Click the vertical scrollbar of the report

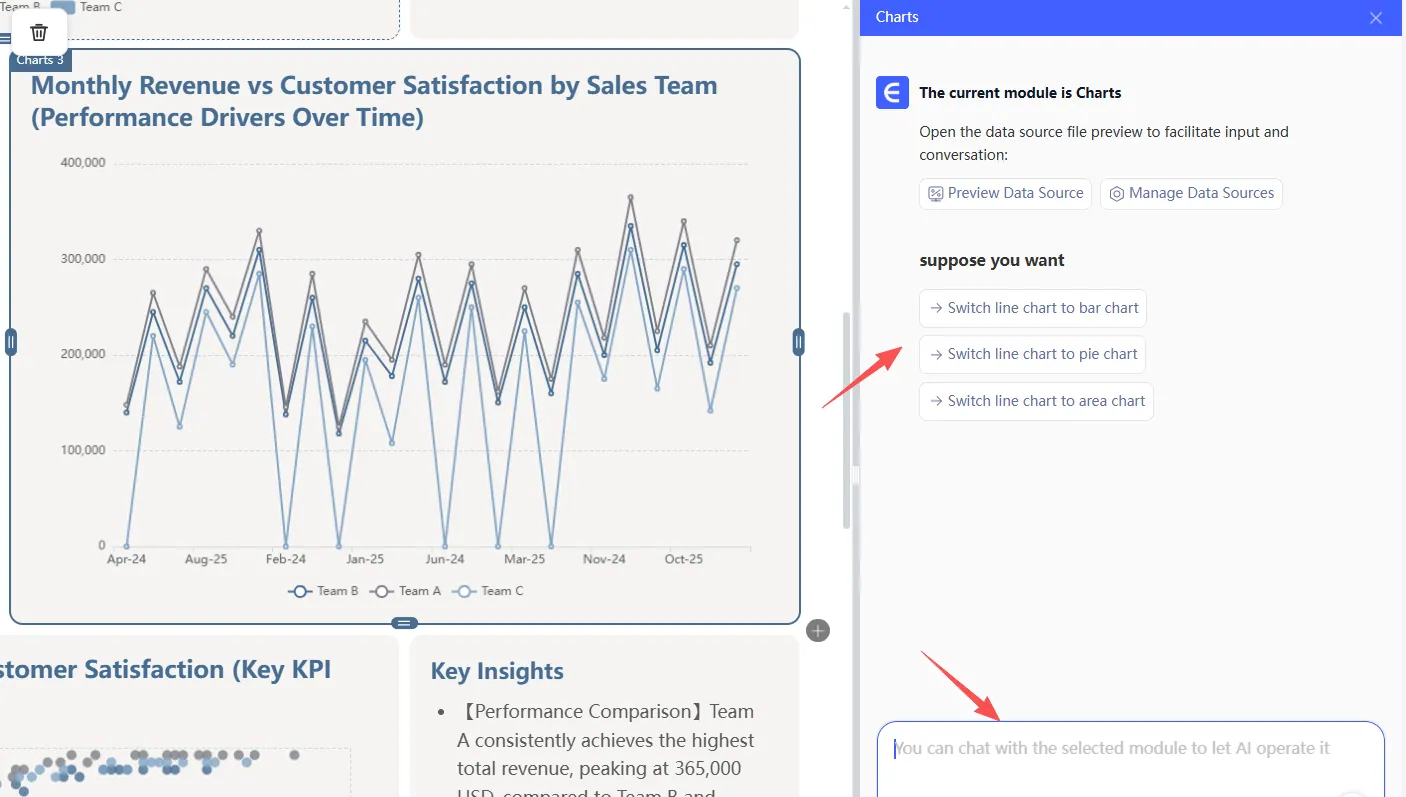pyautogui.click(x=846, y=420)
